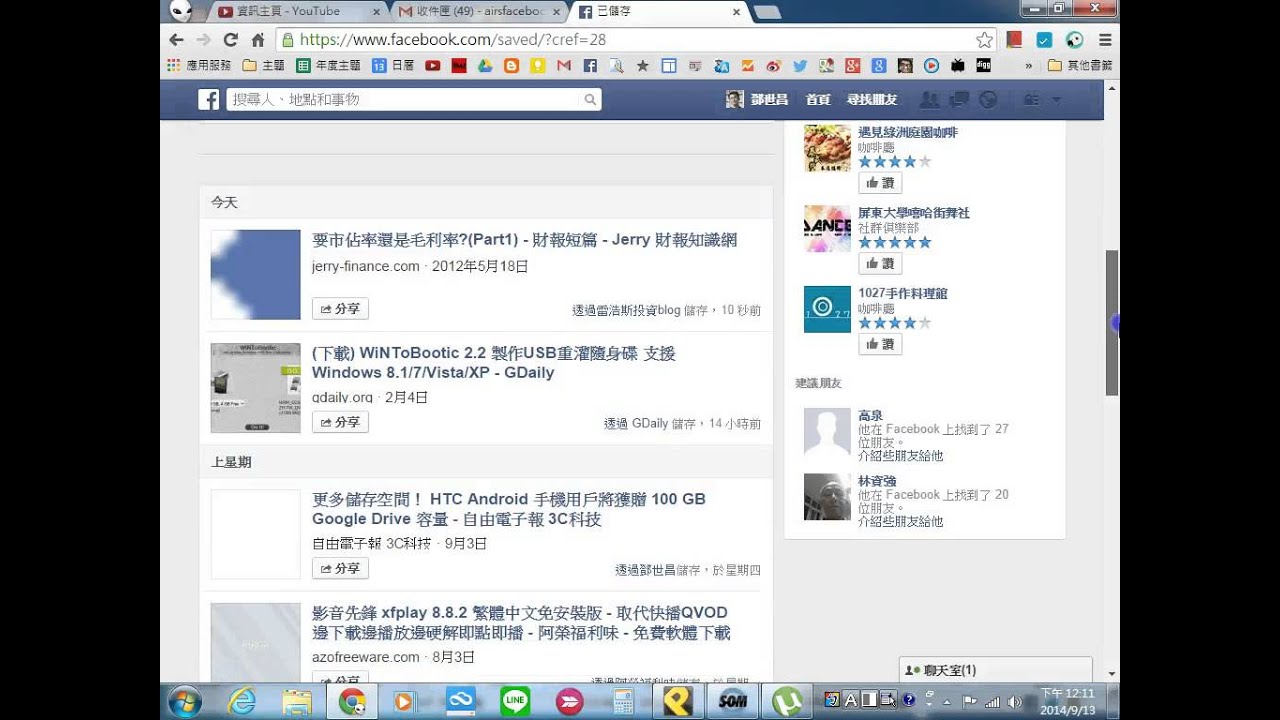Click 首頁 in the Facebook header
Screen dimensions: 1280x720
(x=818, y=100)
